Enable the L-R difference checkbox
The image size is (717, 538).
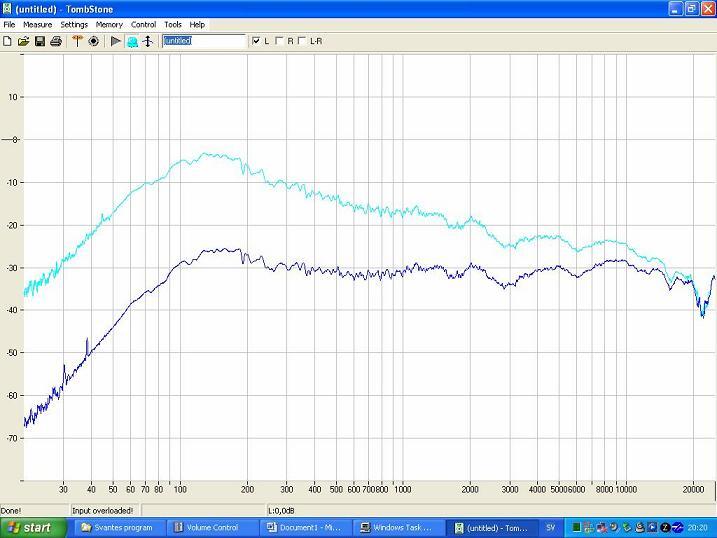(301, 41)
